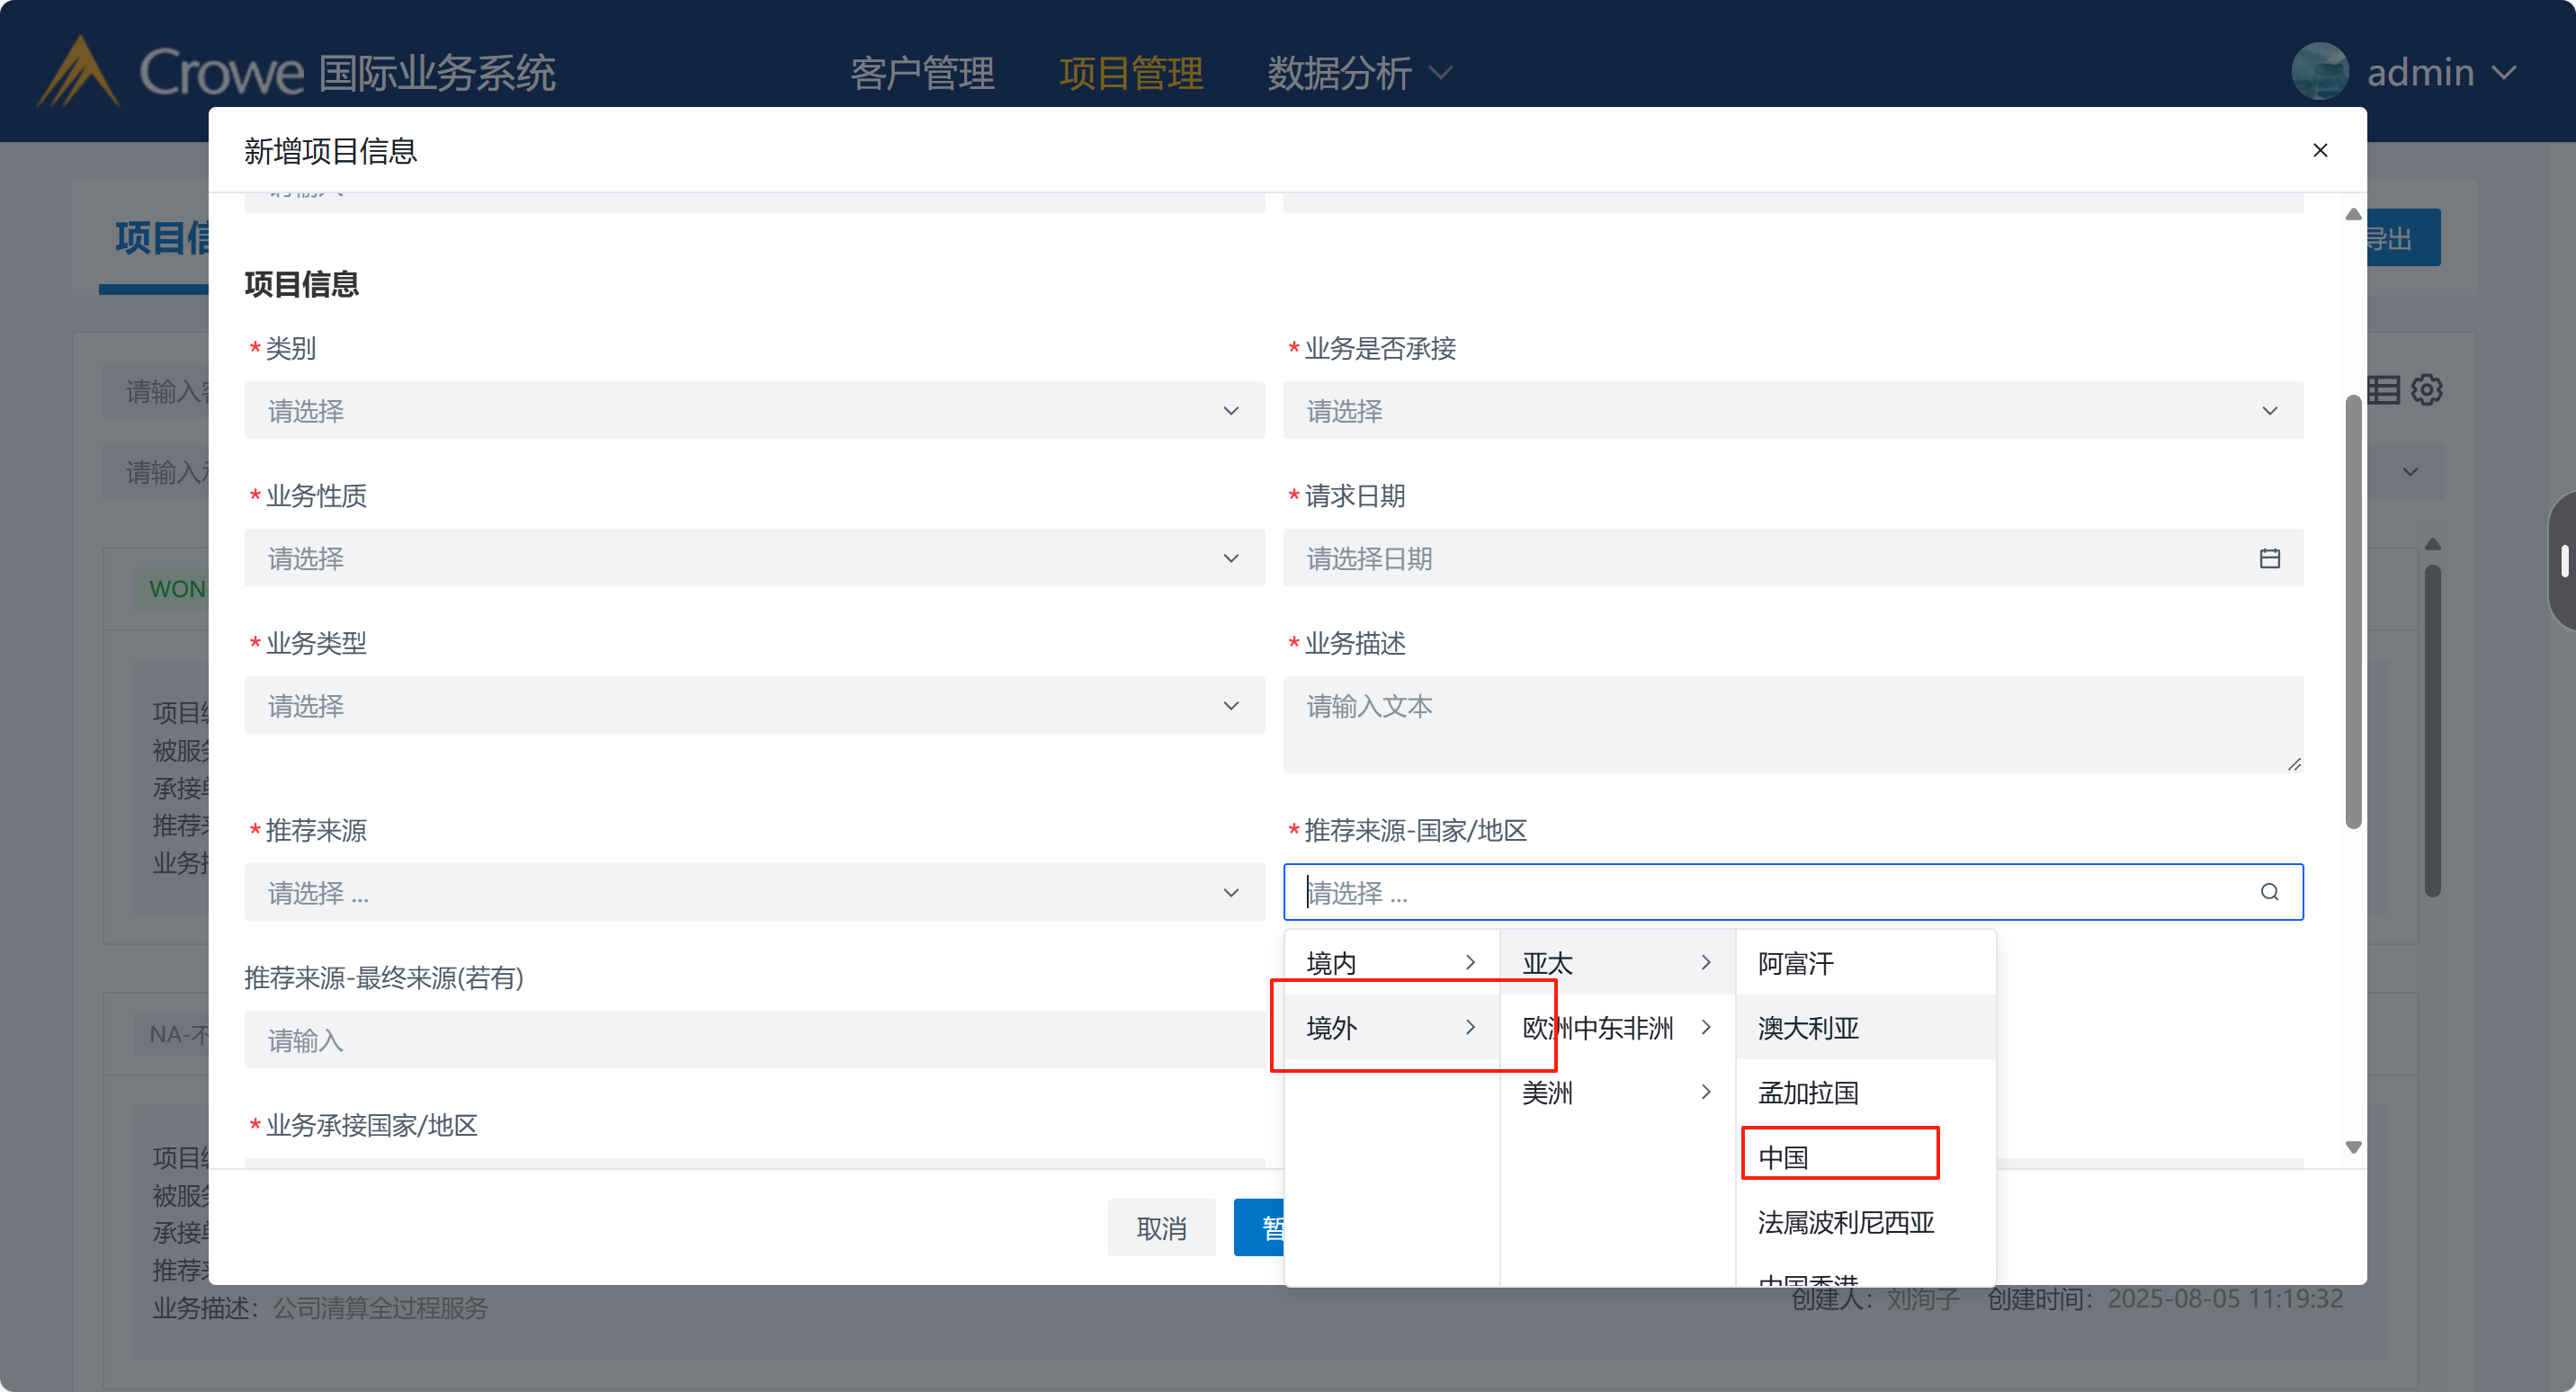Open the 类别 dropdown
The width and height of the screenshot is (2576, 1392).
[x=754, y=410]
